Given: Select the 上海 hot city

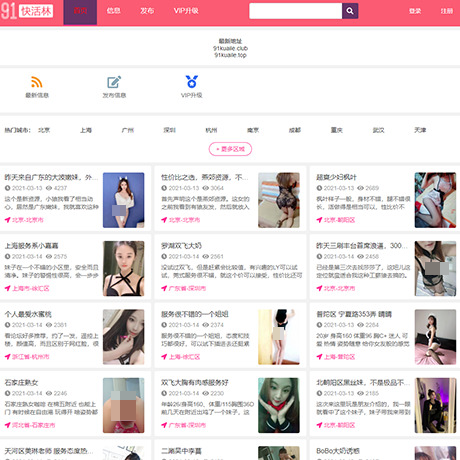Looking at the screenshot, I should pyautogui.click(x=86, y=130).
